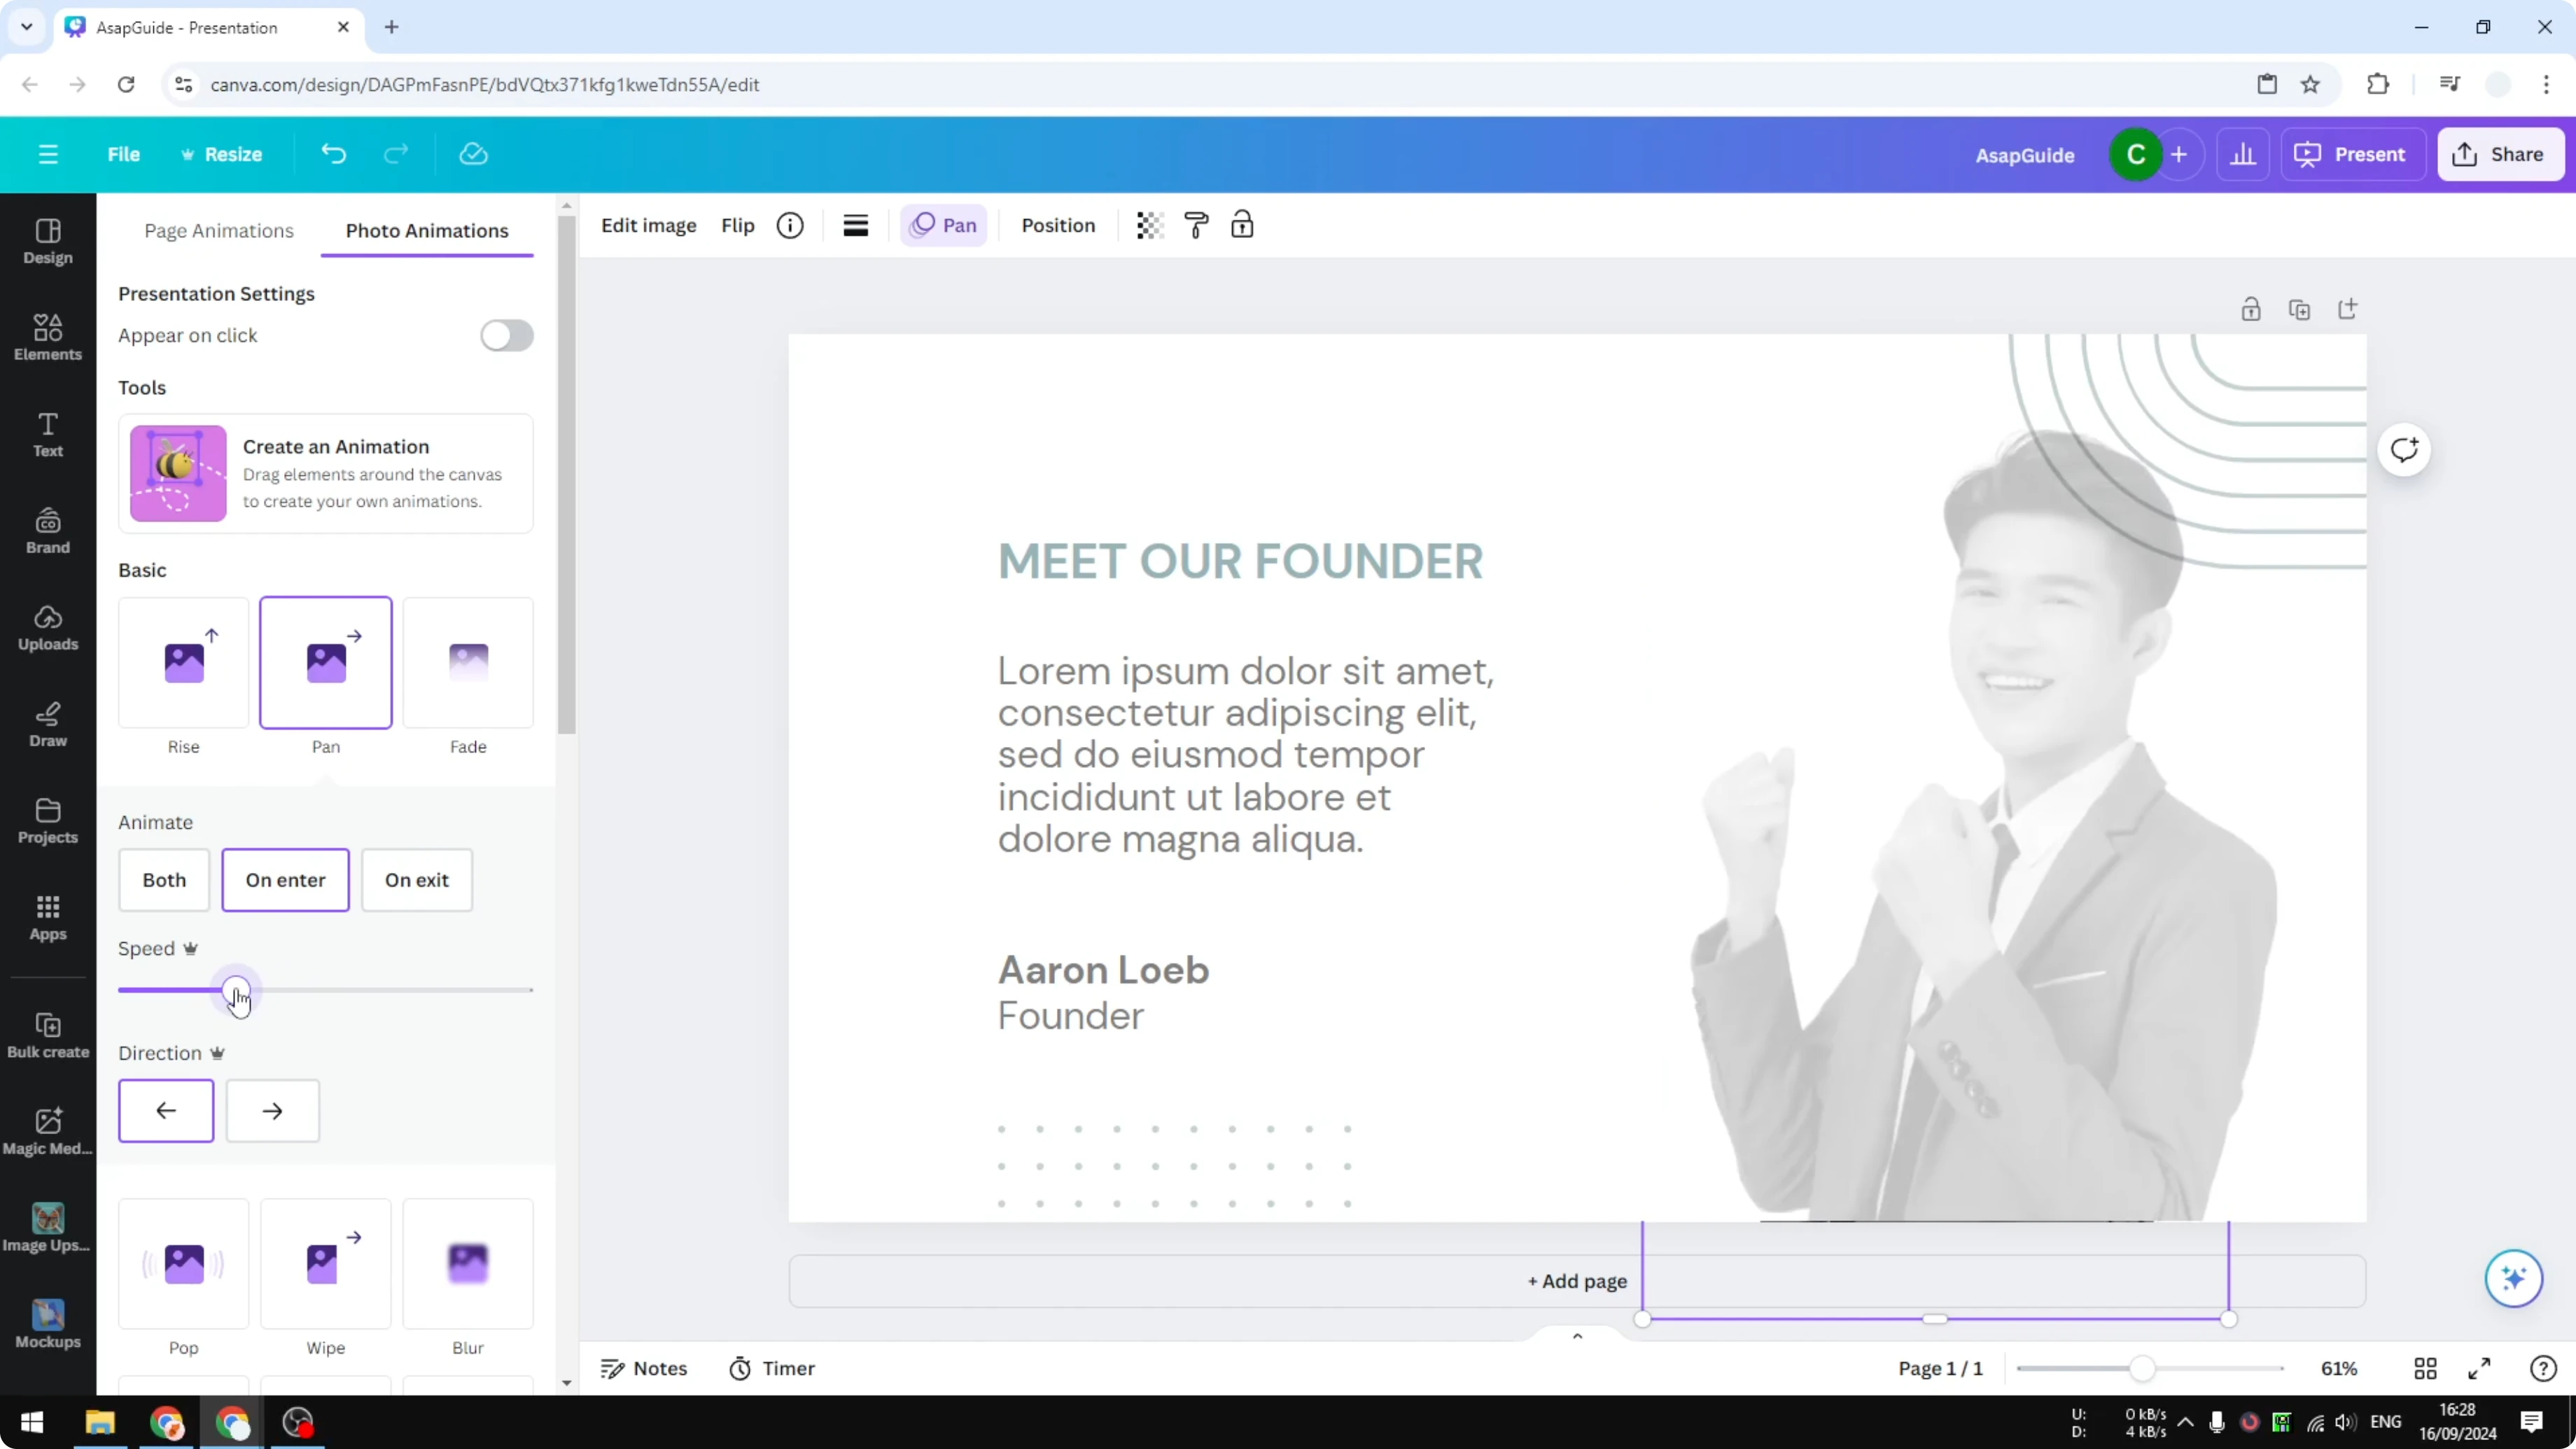Click the add page icon above canvas
Image resolution: width=2576 pixels, height=1449 pixels.
[2347, 309]
